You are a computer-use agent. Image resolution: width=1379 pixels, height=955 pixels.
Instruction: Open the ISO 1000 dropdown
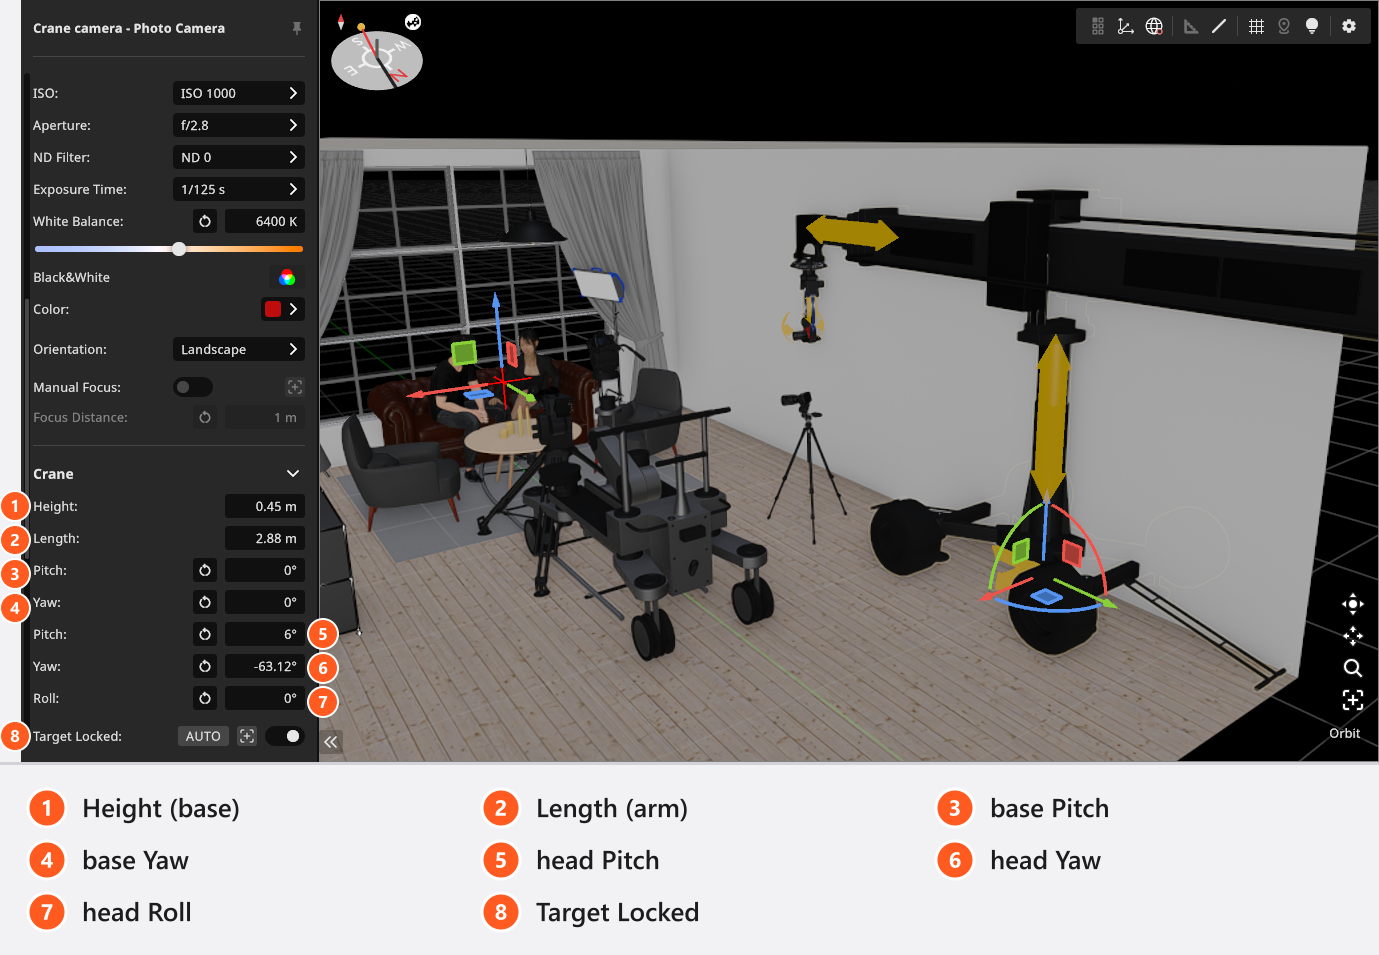click(x=239, y=93)
